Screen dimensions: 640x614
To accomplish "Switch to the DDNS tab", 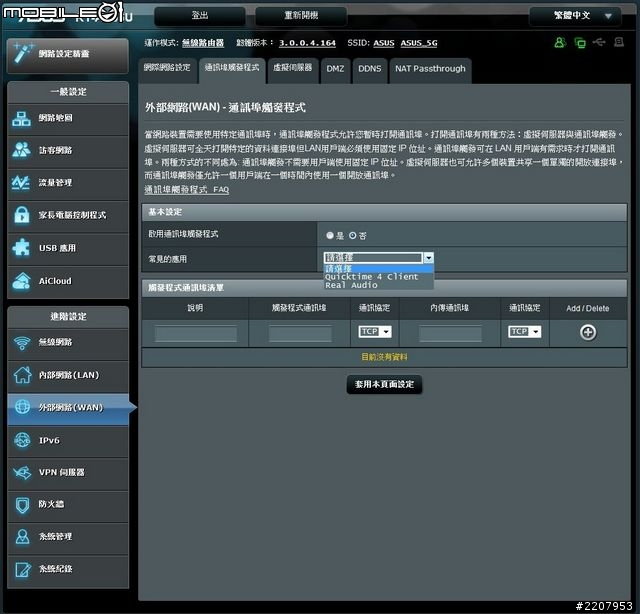I will (x=370, y=69).
